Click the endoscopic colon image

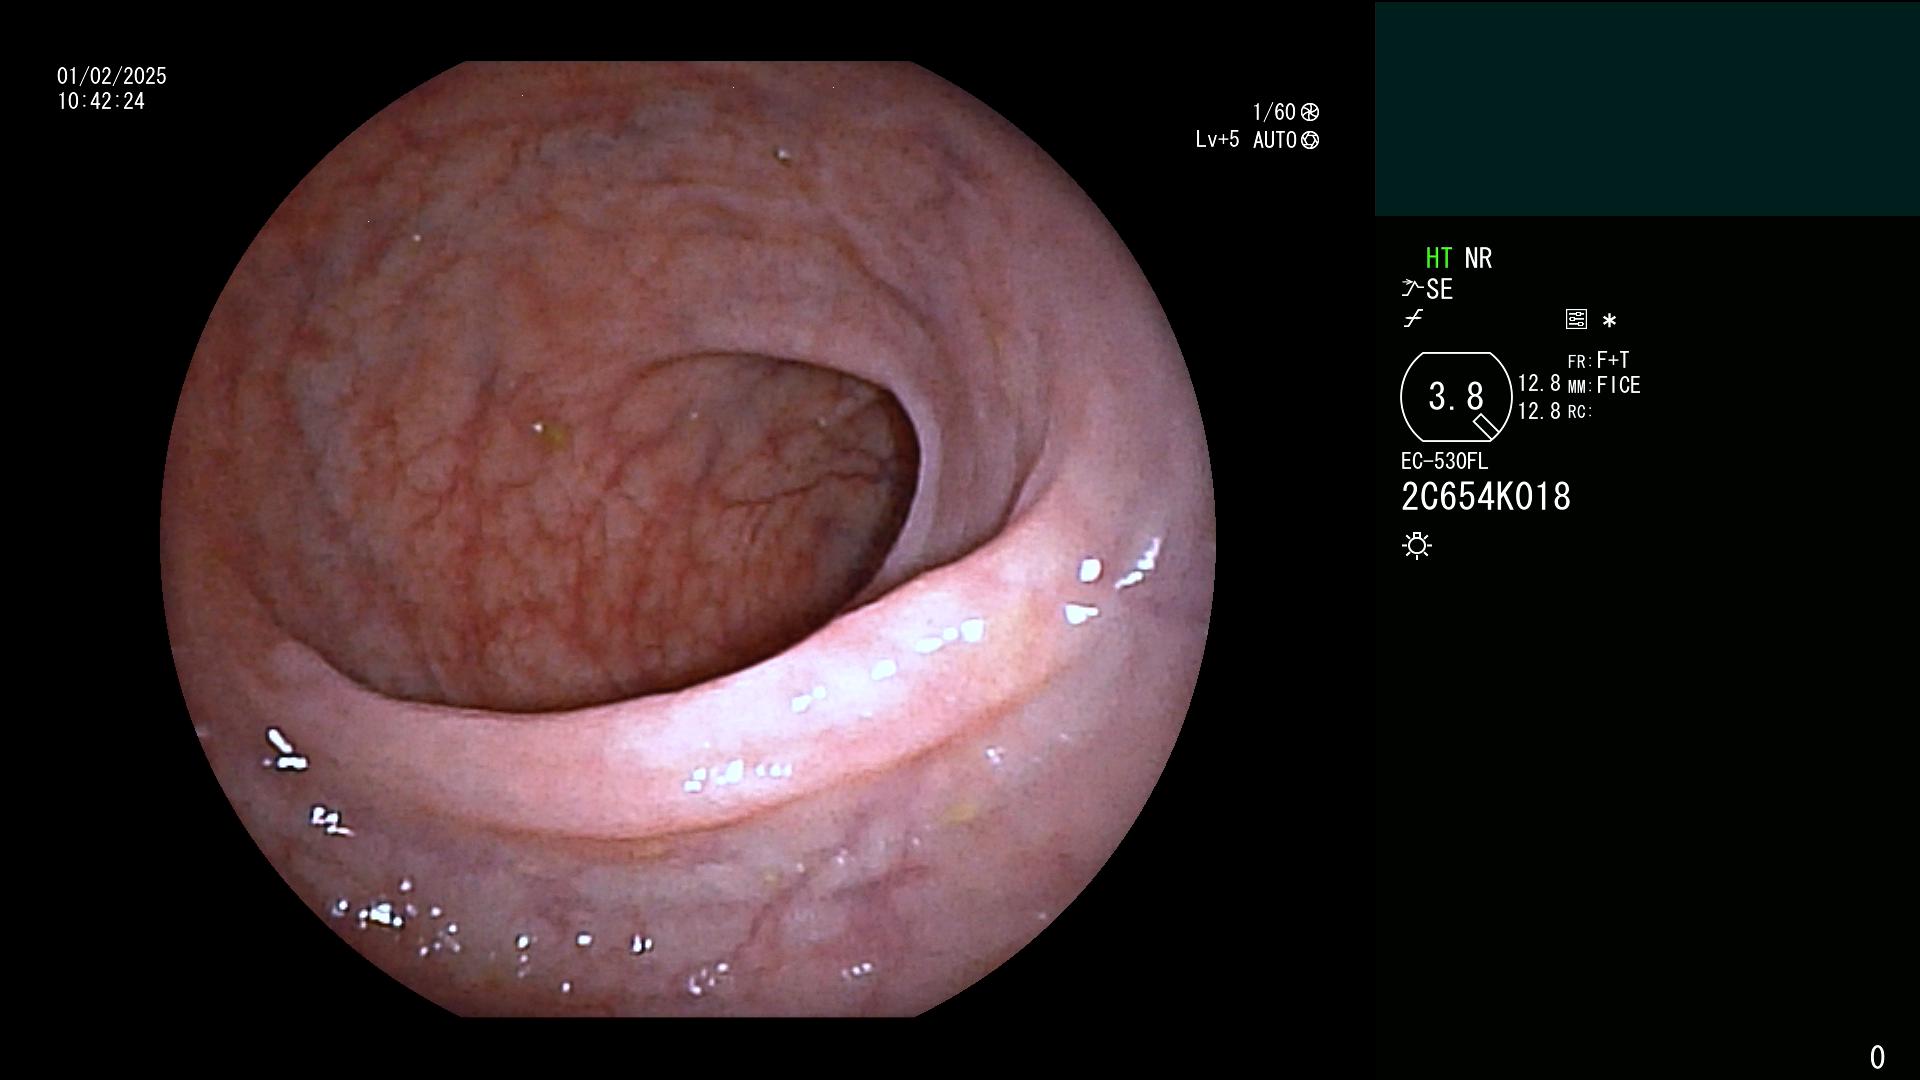pos(688,539)
